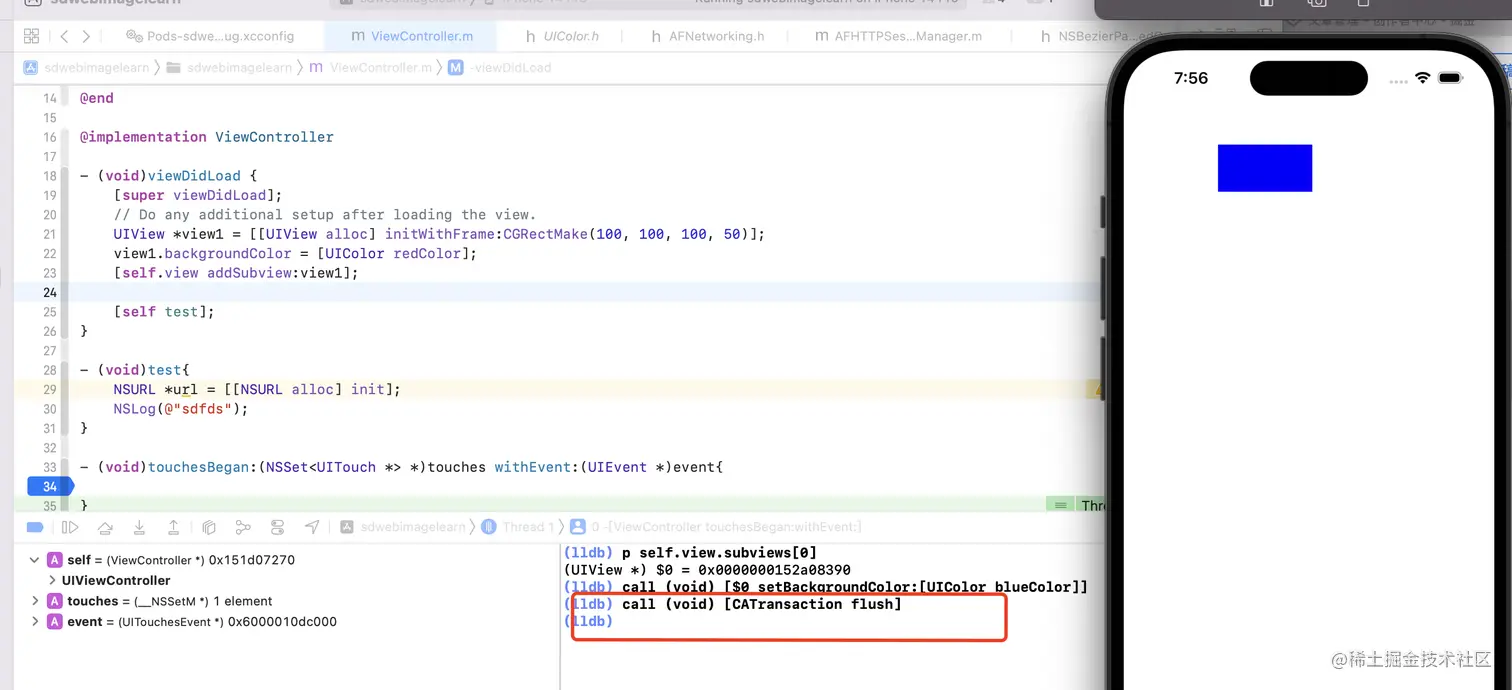Viewport: 1512px width, 690px height.
Task: Click line number 24 in gutter
Action: click(50, 292)
